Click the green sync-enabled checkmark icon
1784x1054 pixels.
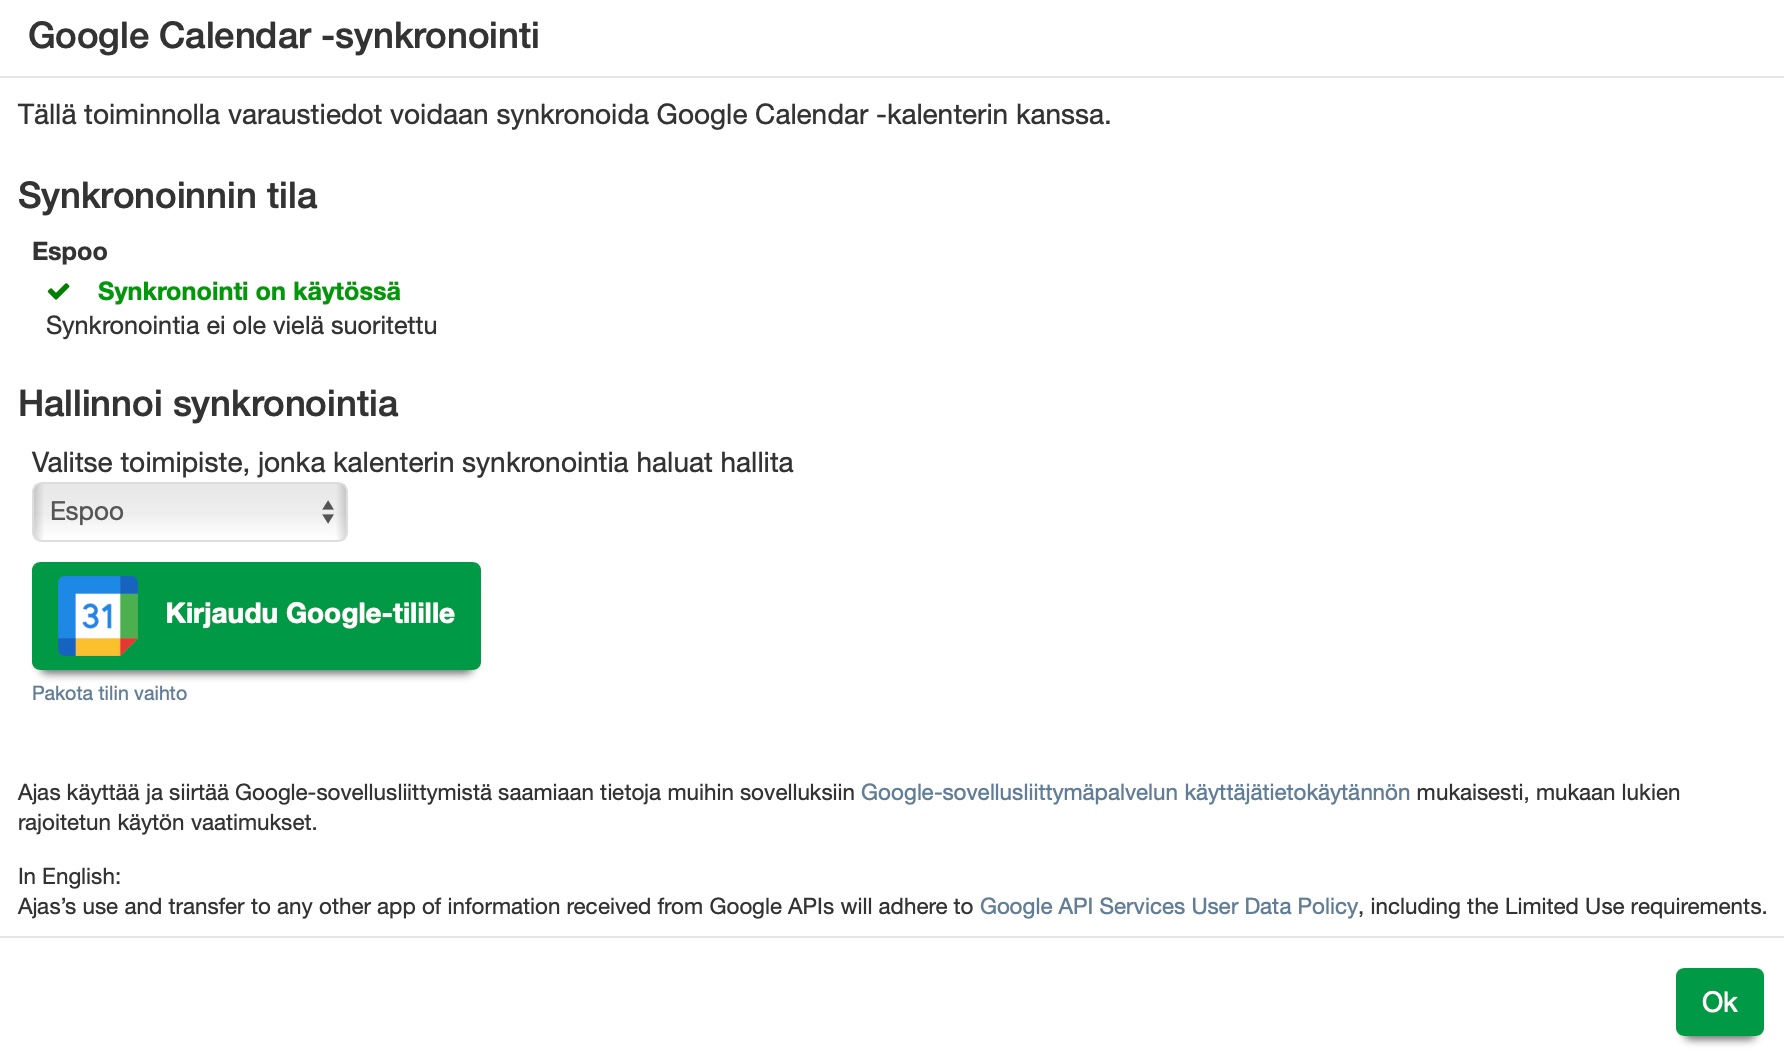pos(59,291)
